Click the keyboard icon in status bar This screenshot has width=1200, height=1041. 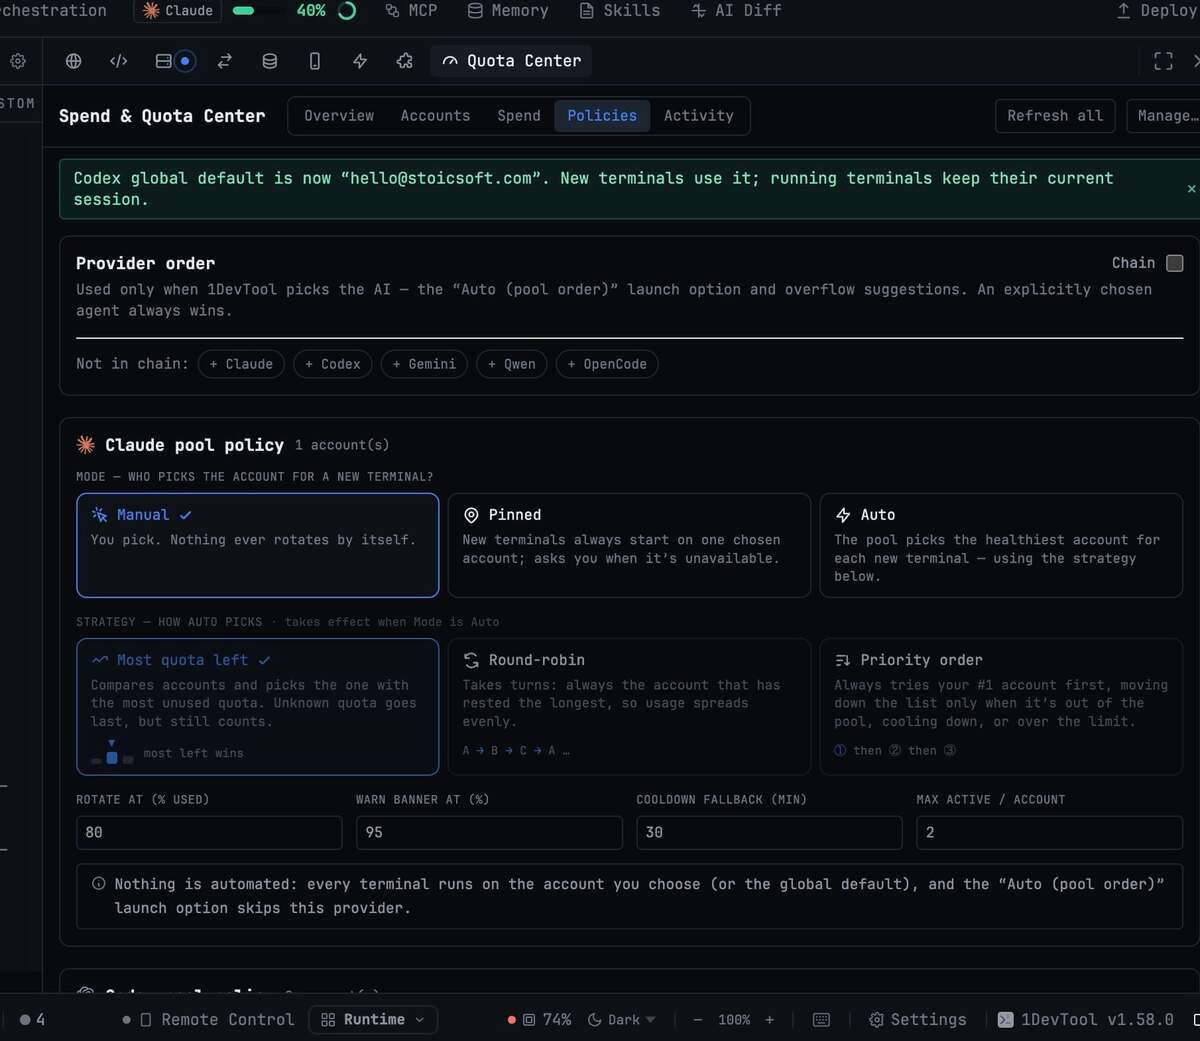coord(821,1020)
